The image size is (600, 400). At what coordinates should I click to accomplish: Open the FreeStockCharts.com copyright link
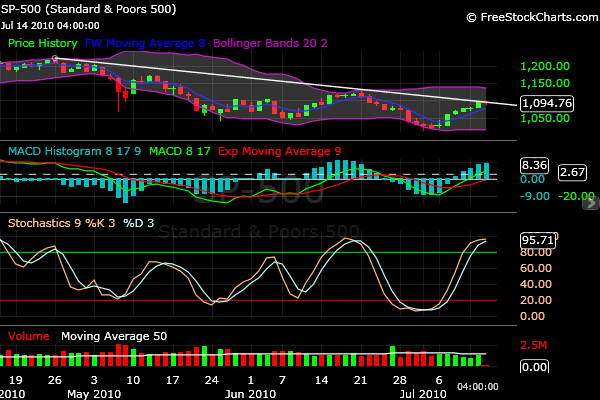coord(532,17)
